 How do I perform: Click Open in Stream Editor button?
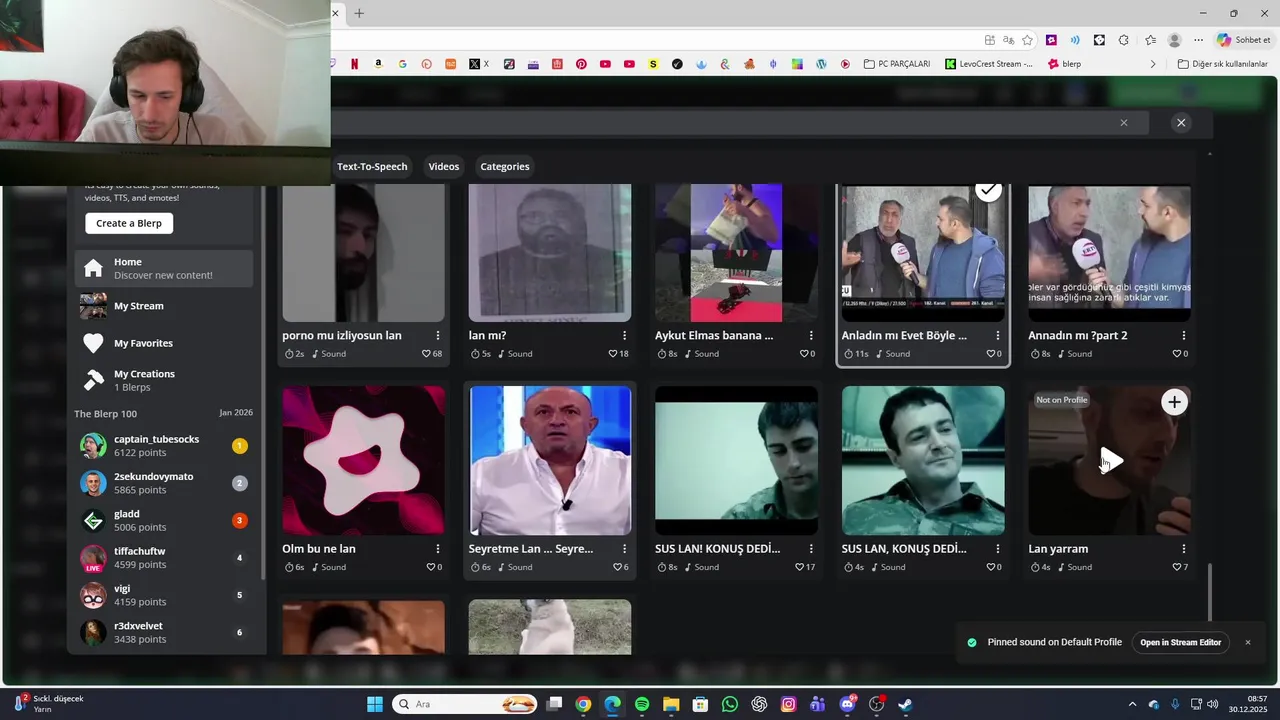(x=1181, y=642)
